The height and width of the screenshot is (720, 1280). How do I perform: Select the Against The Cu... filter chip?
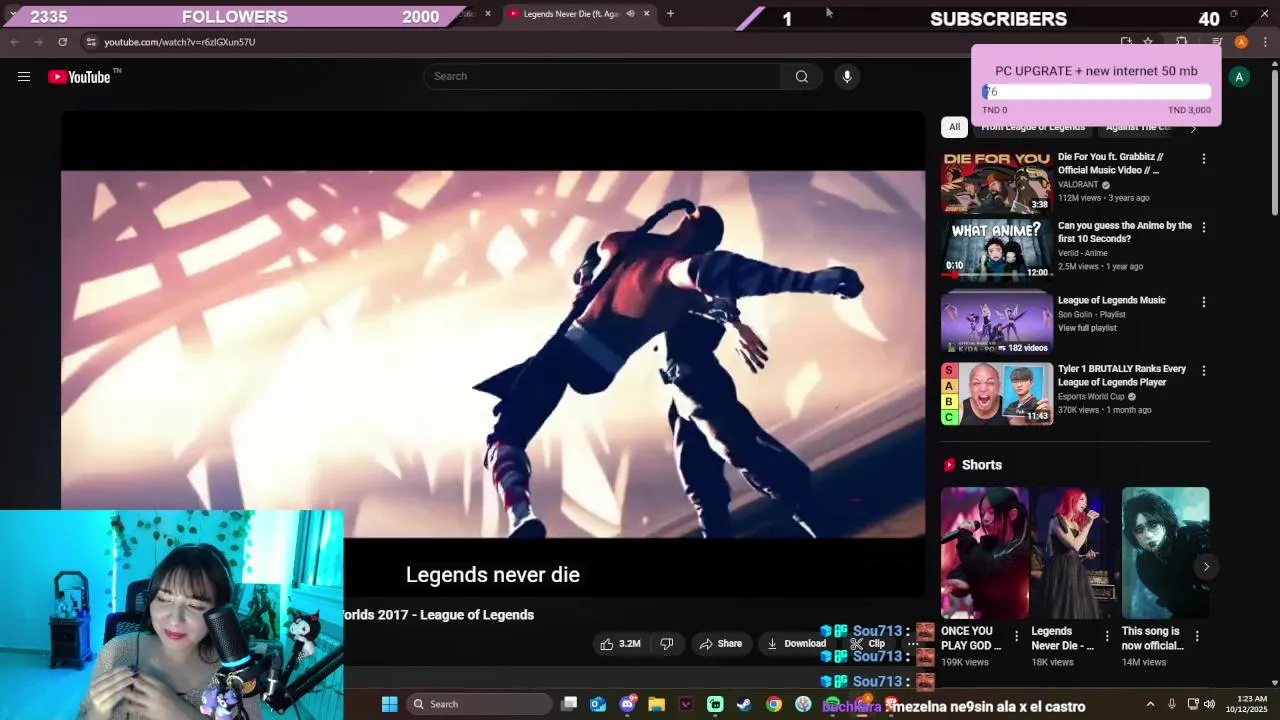1138,127
